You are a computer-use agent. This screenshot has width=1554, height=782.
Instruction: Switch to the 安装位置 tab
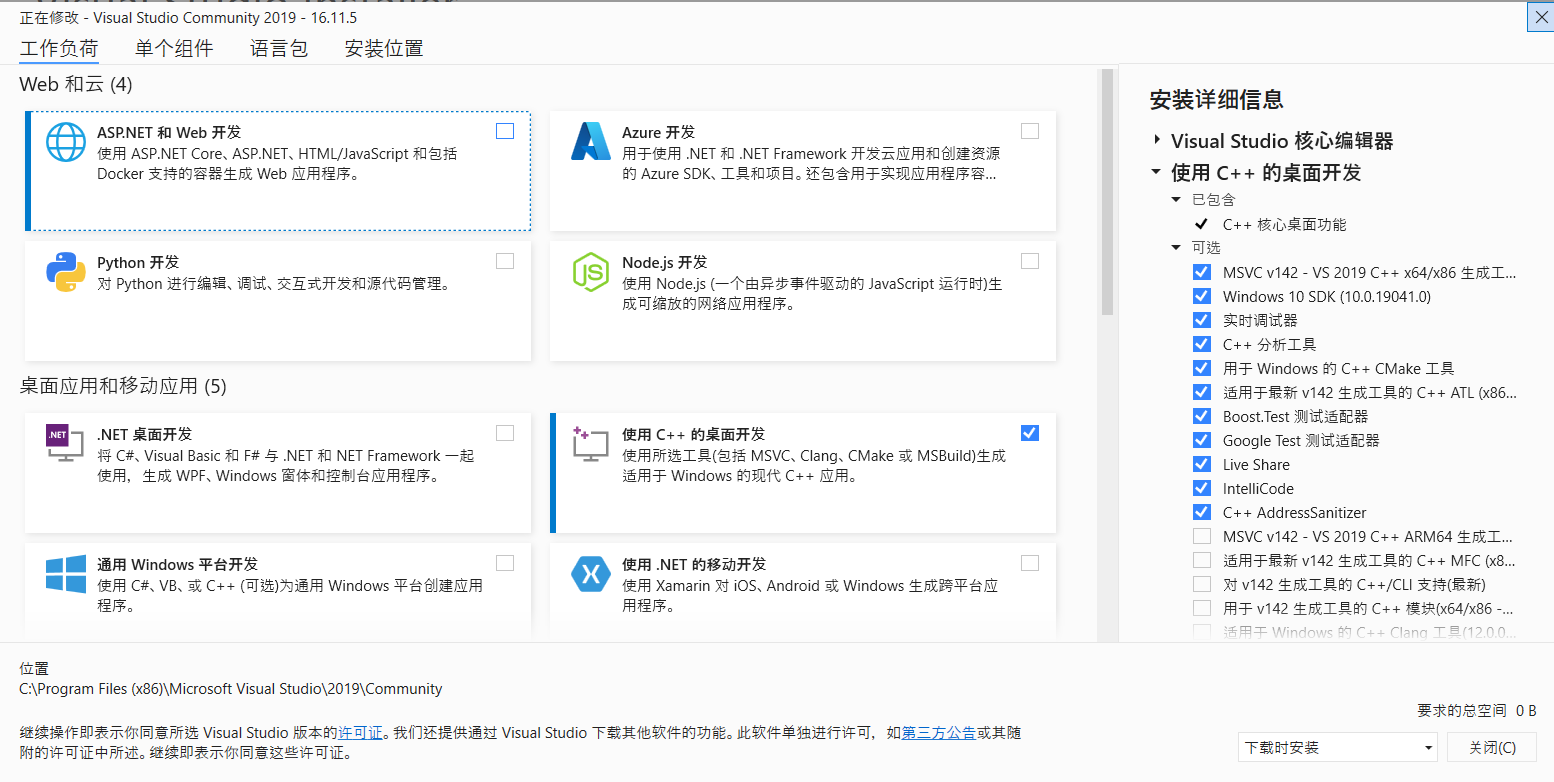[x=384, y=48]
